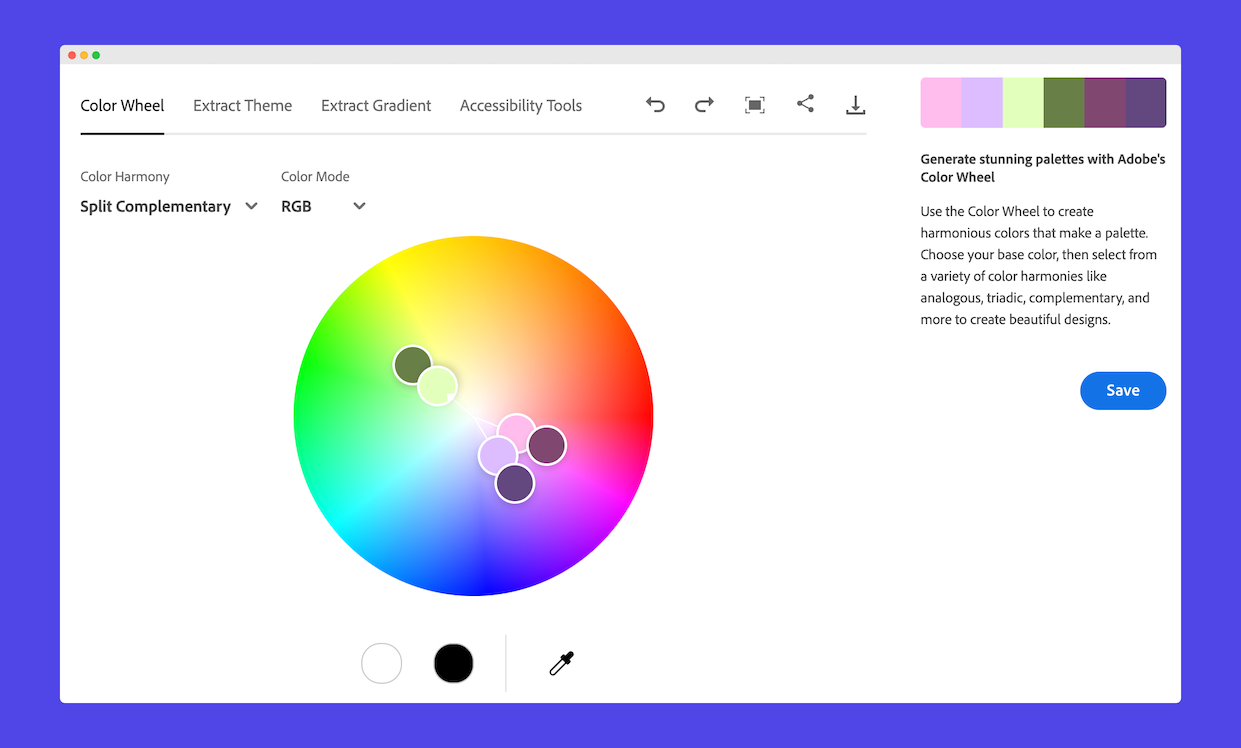Screen dimensions: 1241x748
Task: Select the center base color handle on wheel
Action: pyautogui.click(x=517, y=428)
